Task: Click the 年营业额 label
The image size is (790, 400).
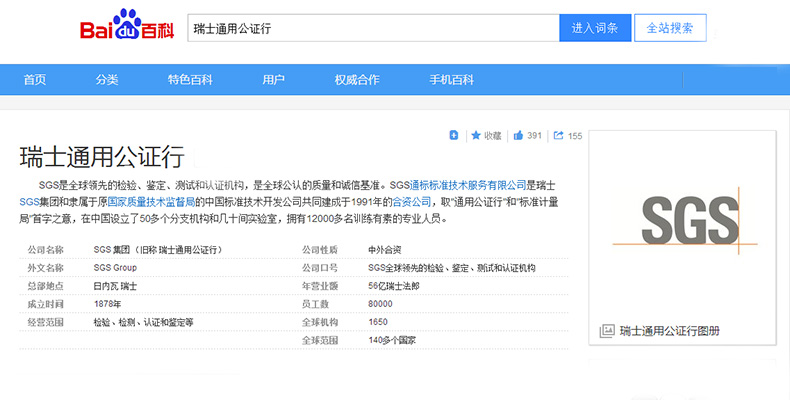Action: pyautogui.click(x=320, y=286)
